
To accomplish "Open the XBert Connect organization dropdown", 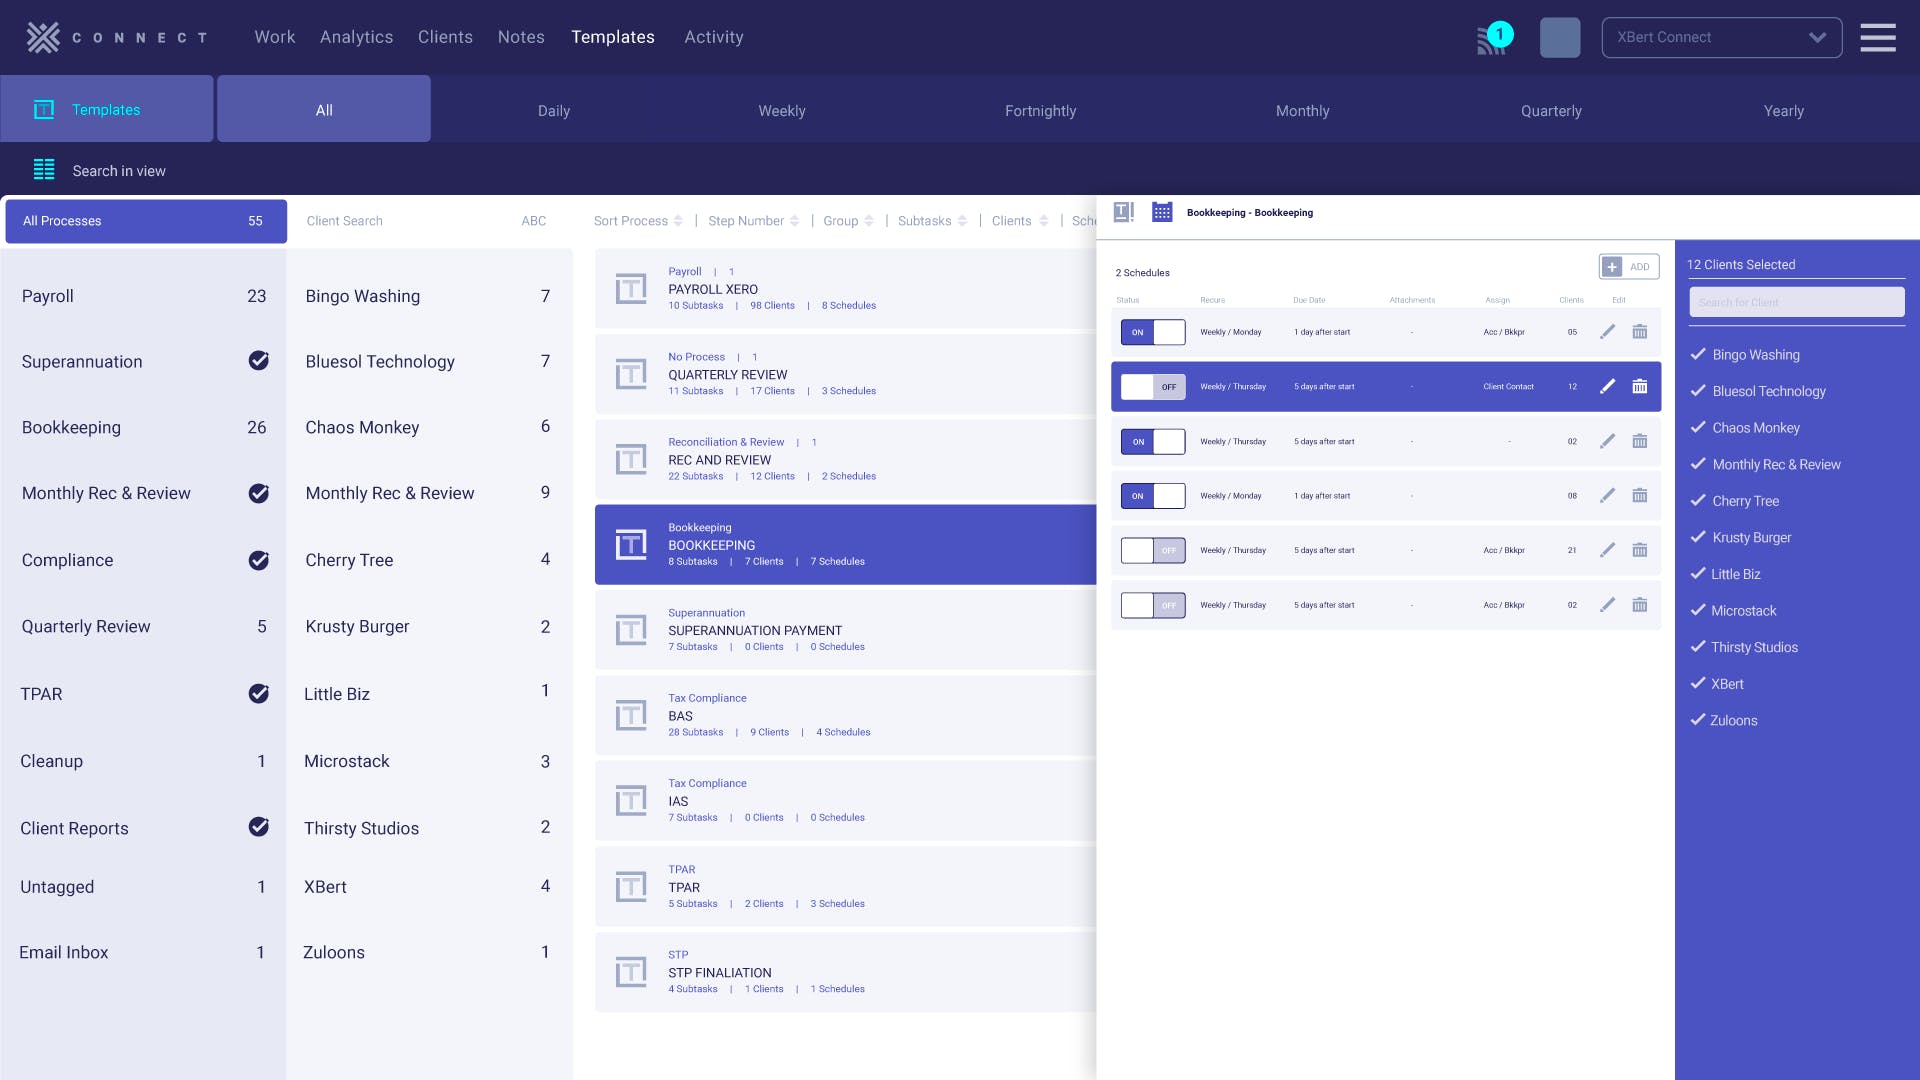I will tap(1721, 37).
